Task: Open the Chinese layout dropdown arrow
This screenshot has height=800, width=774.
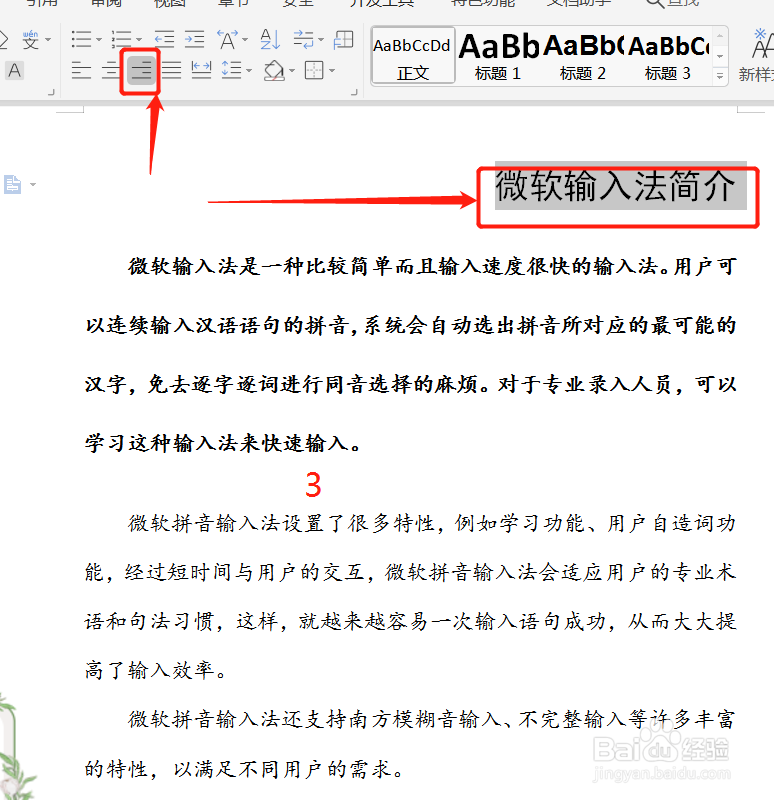Action: [245, 39]
